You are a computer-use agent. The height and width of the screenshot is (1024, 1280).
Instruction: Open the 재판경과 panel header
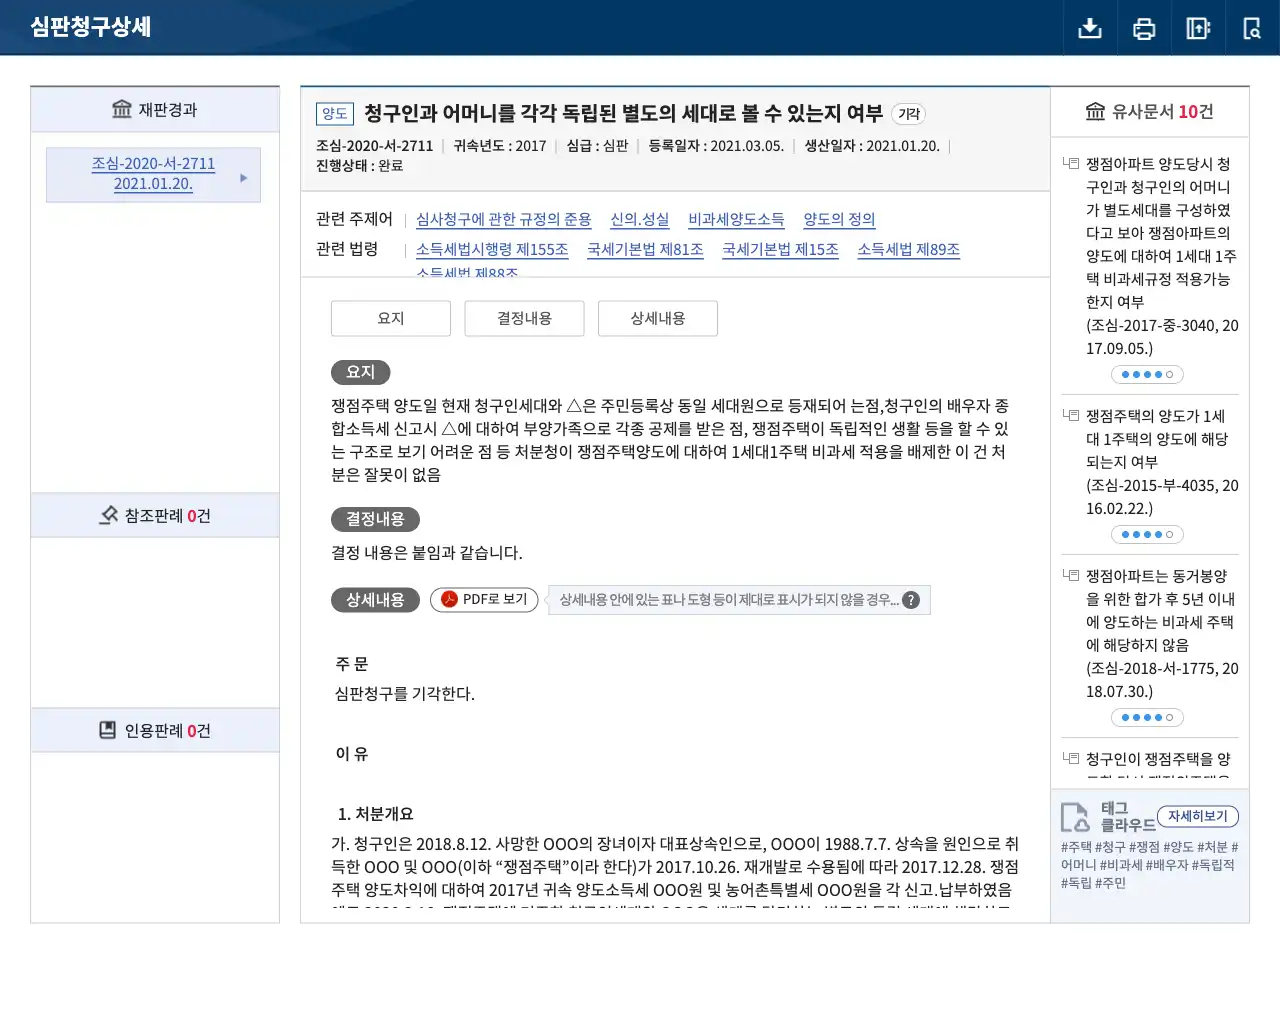(x=155, y=109)
